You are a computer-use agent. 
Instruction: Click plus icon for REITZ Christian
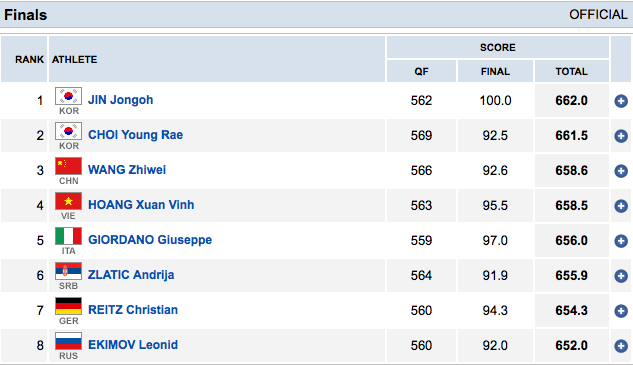coord(621,311)
